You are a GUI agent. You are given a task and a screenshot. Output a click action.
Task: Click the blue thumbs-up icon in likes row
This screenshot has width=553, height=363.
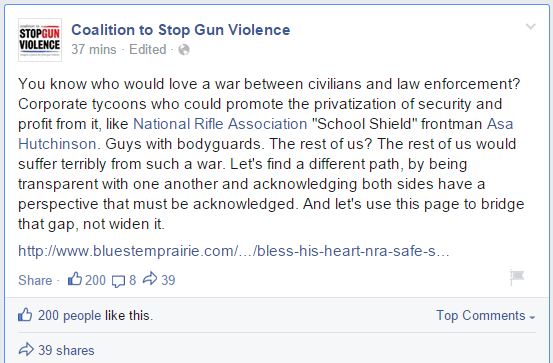25,314
